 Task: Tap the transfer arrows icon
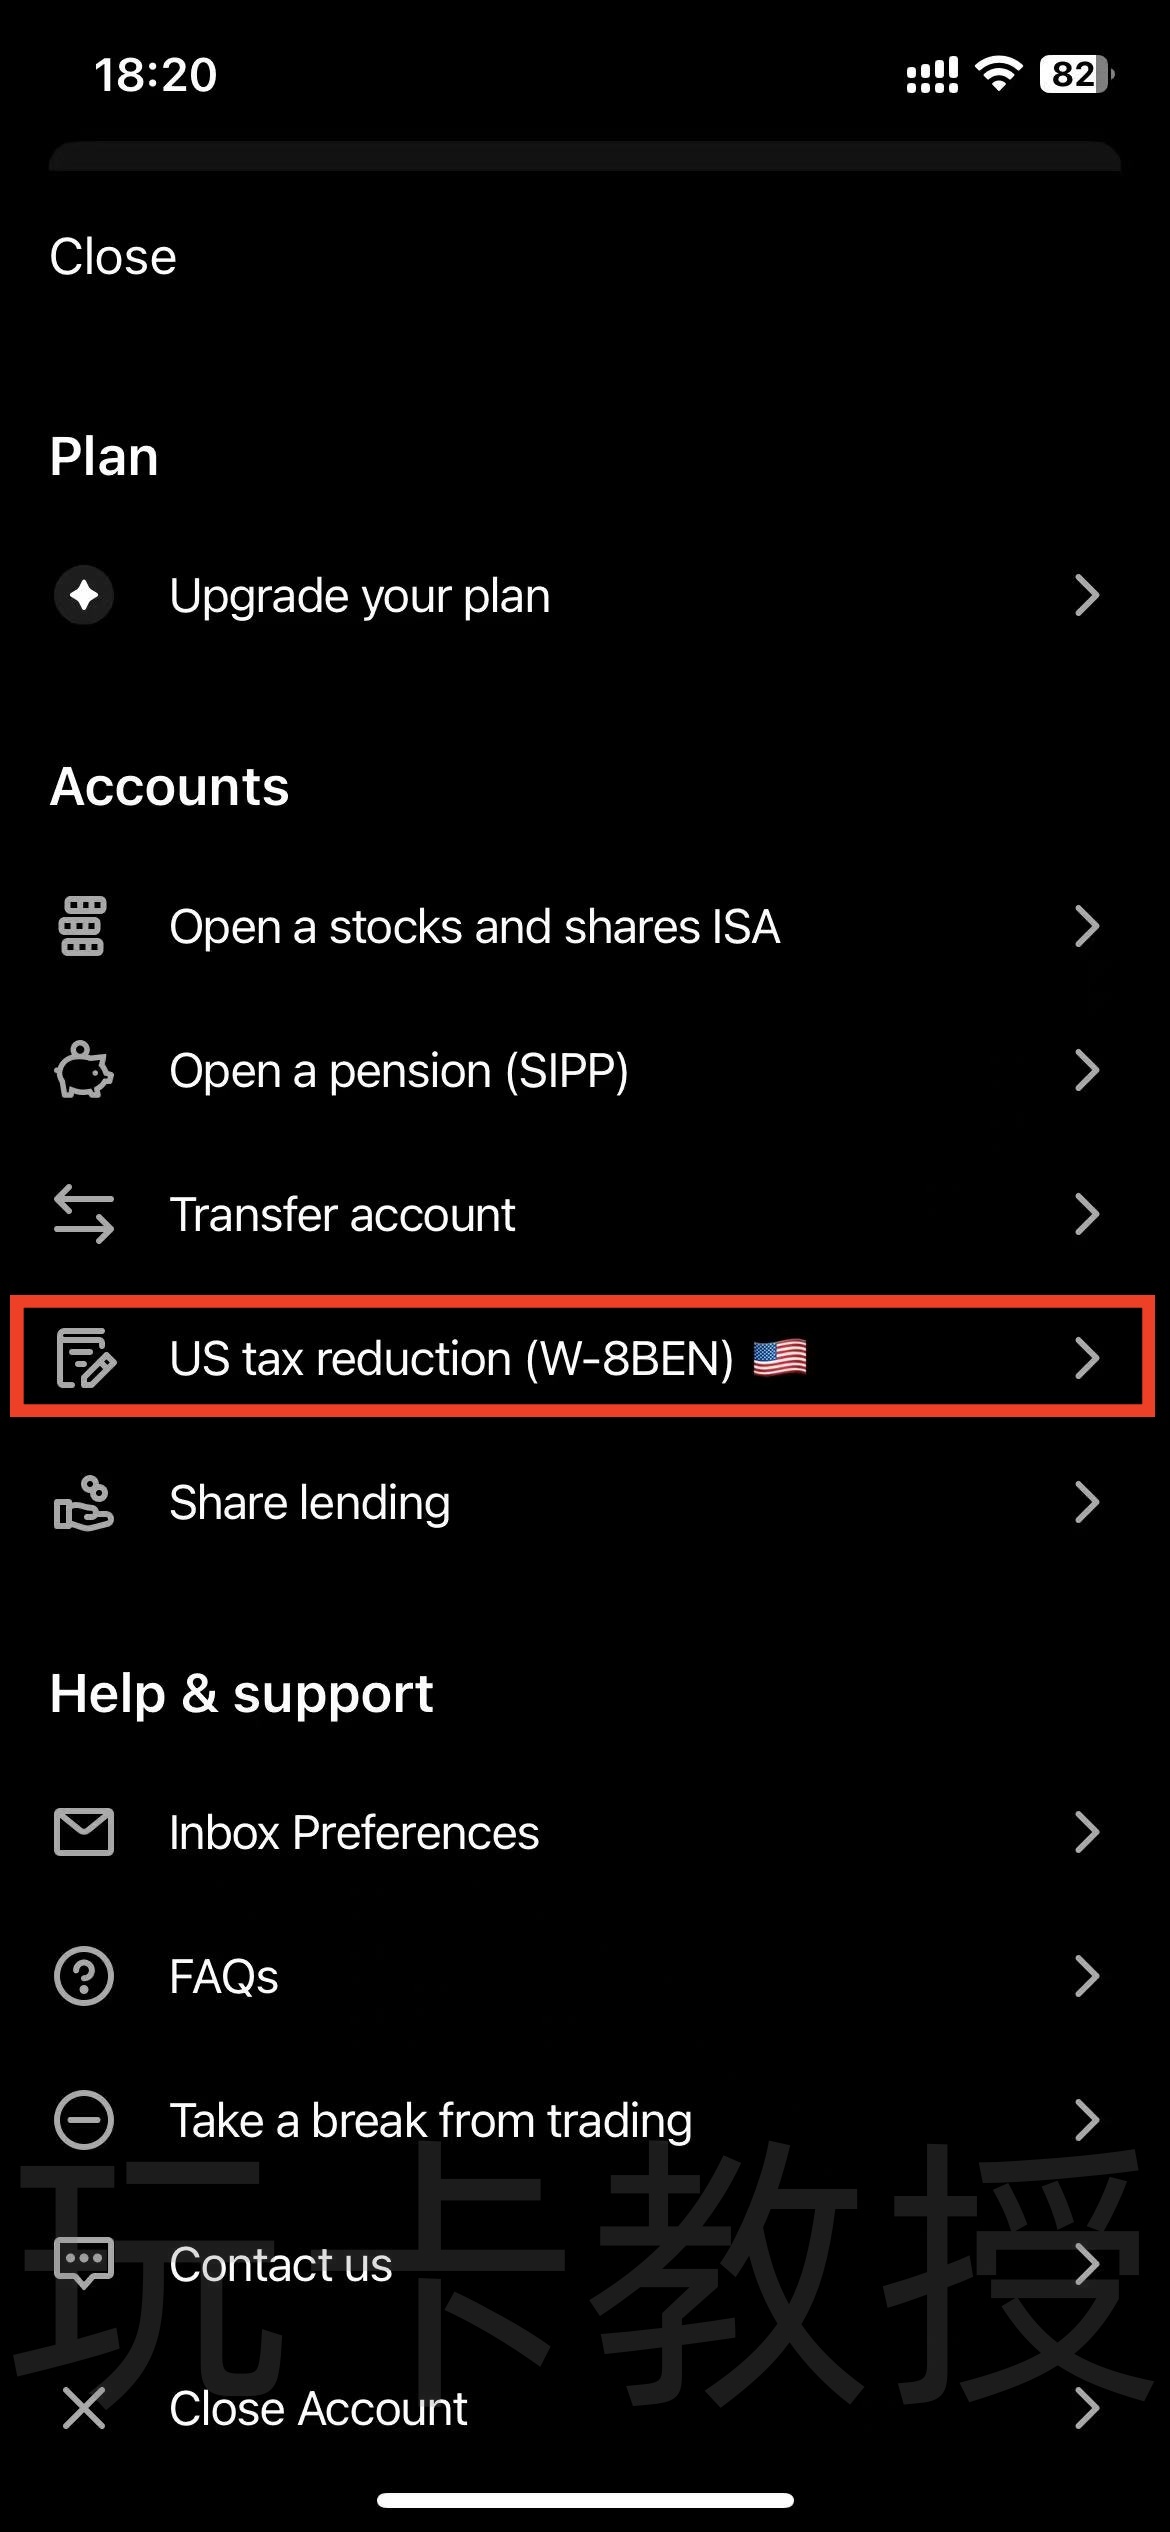tap(84, 1214)
